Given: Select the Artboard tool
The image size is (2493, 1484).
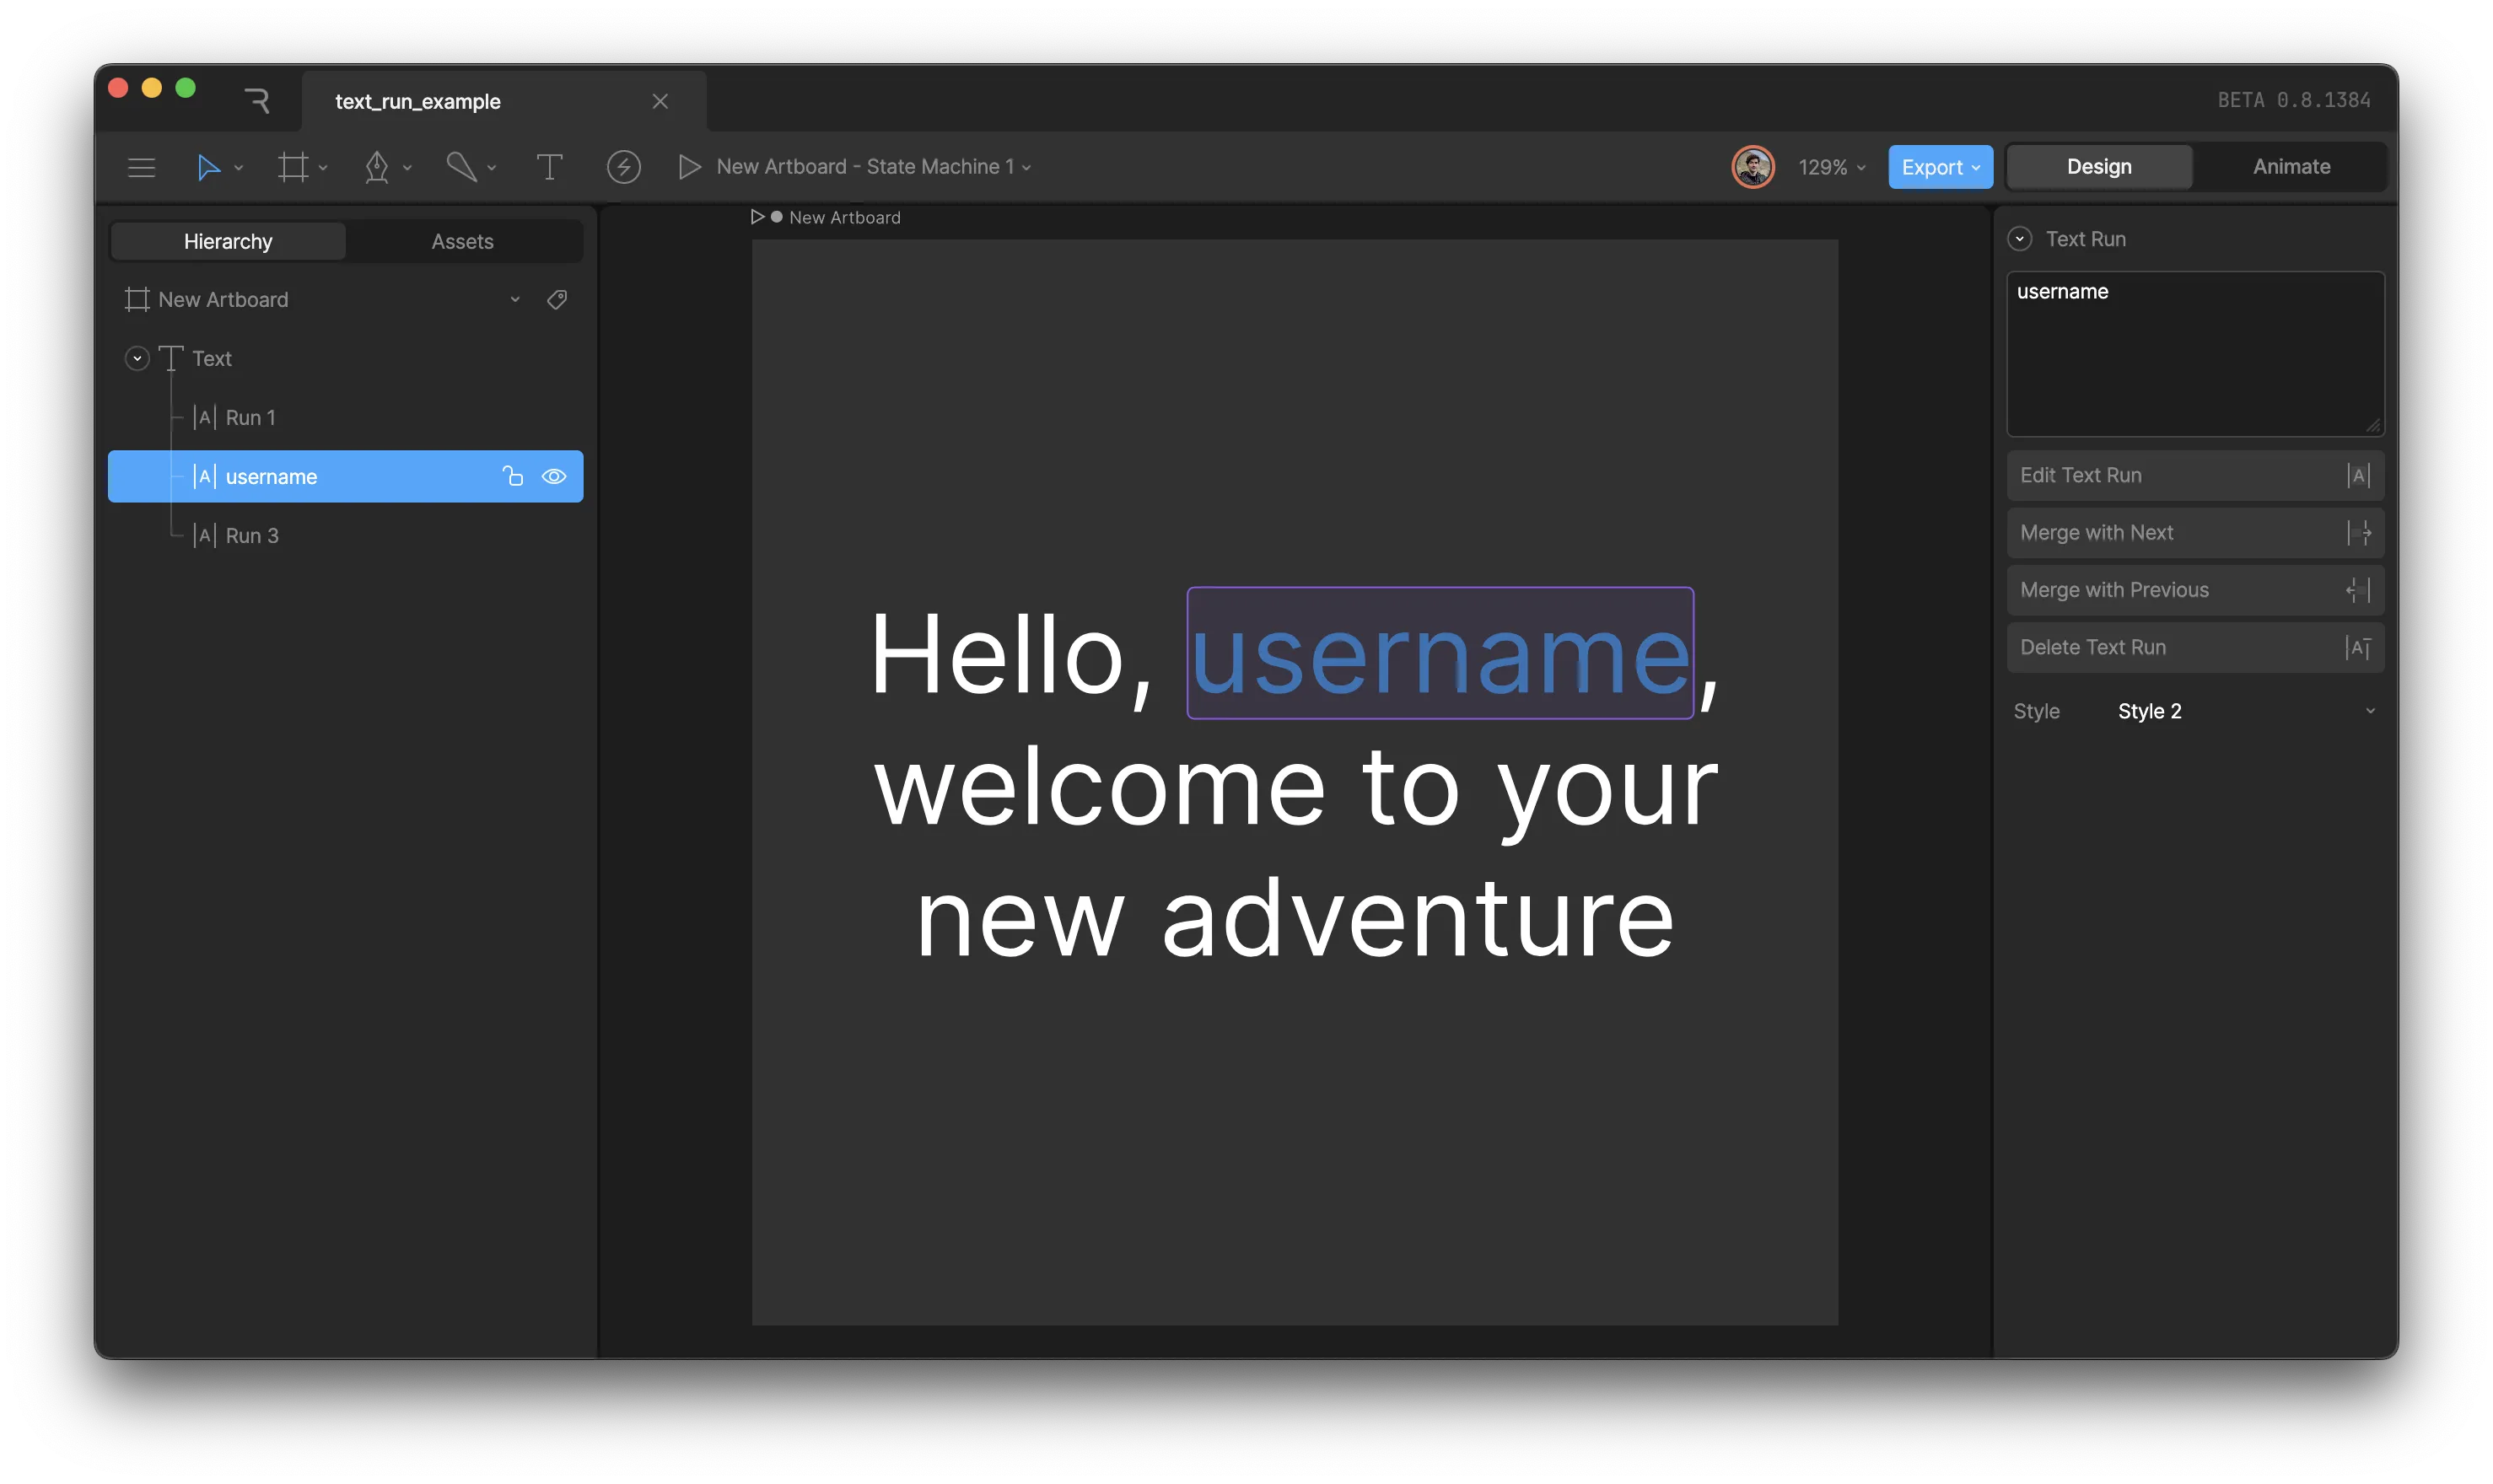Looking at the screenshot, I should point(292,167).
